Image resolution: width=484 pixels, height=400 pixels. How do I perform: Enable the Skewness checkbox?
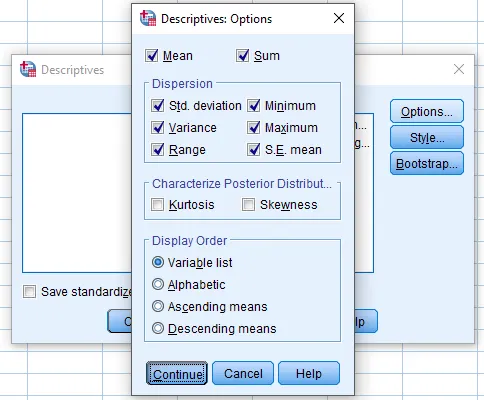coord(248,205)
